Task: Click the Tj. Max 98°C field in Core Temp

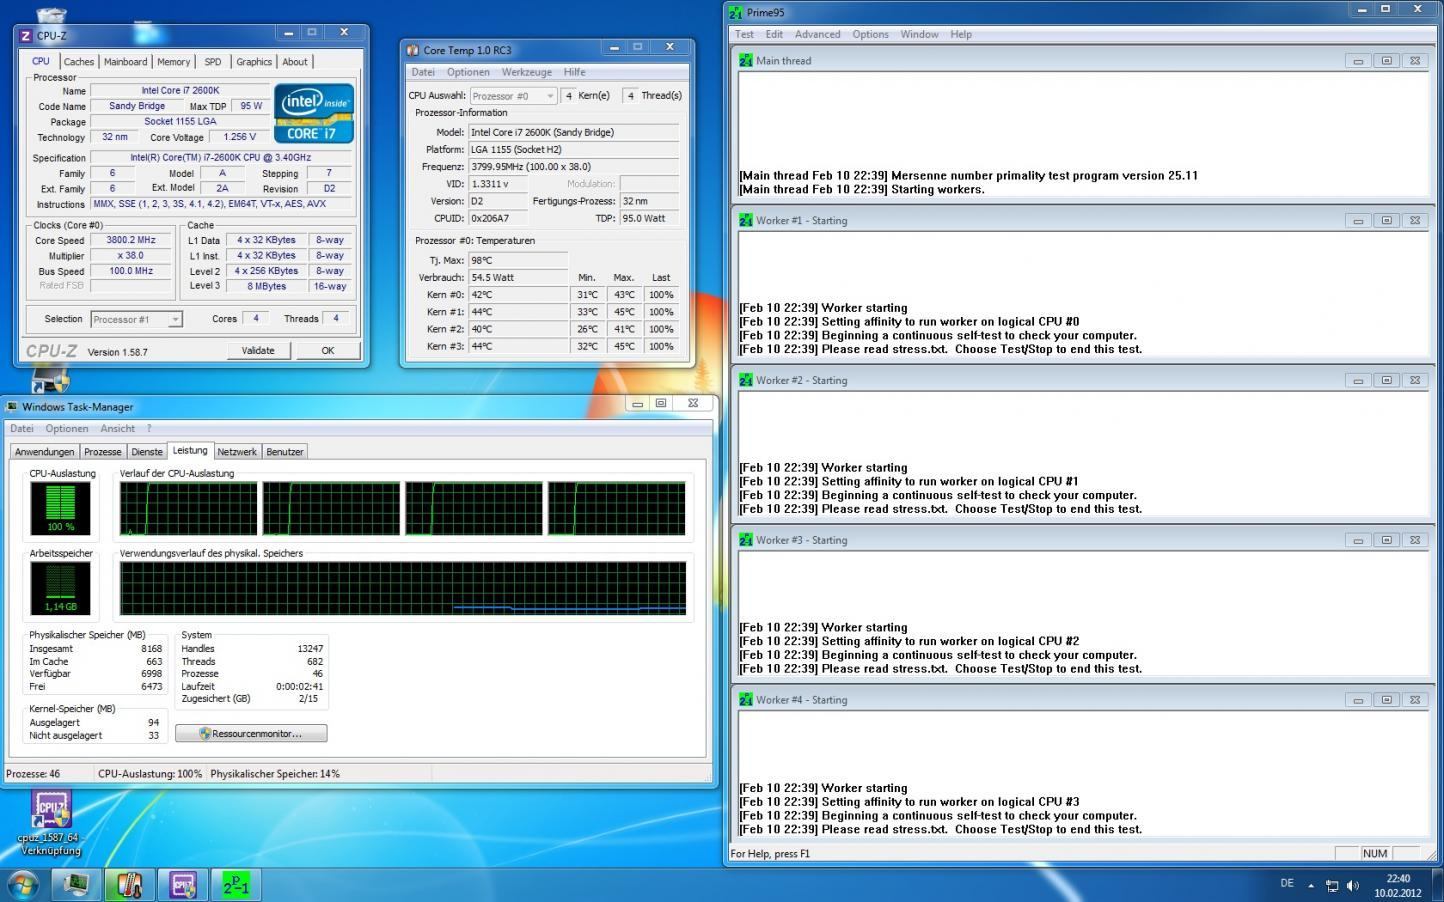Action: [518, 260]
